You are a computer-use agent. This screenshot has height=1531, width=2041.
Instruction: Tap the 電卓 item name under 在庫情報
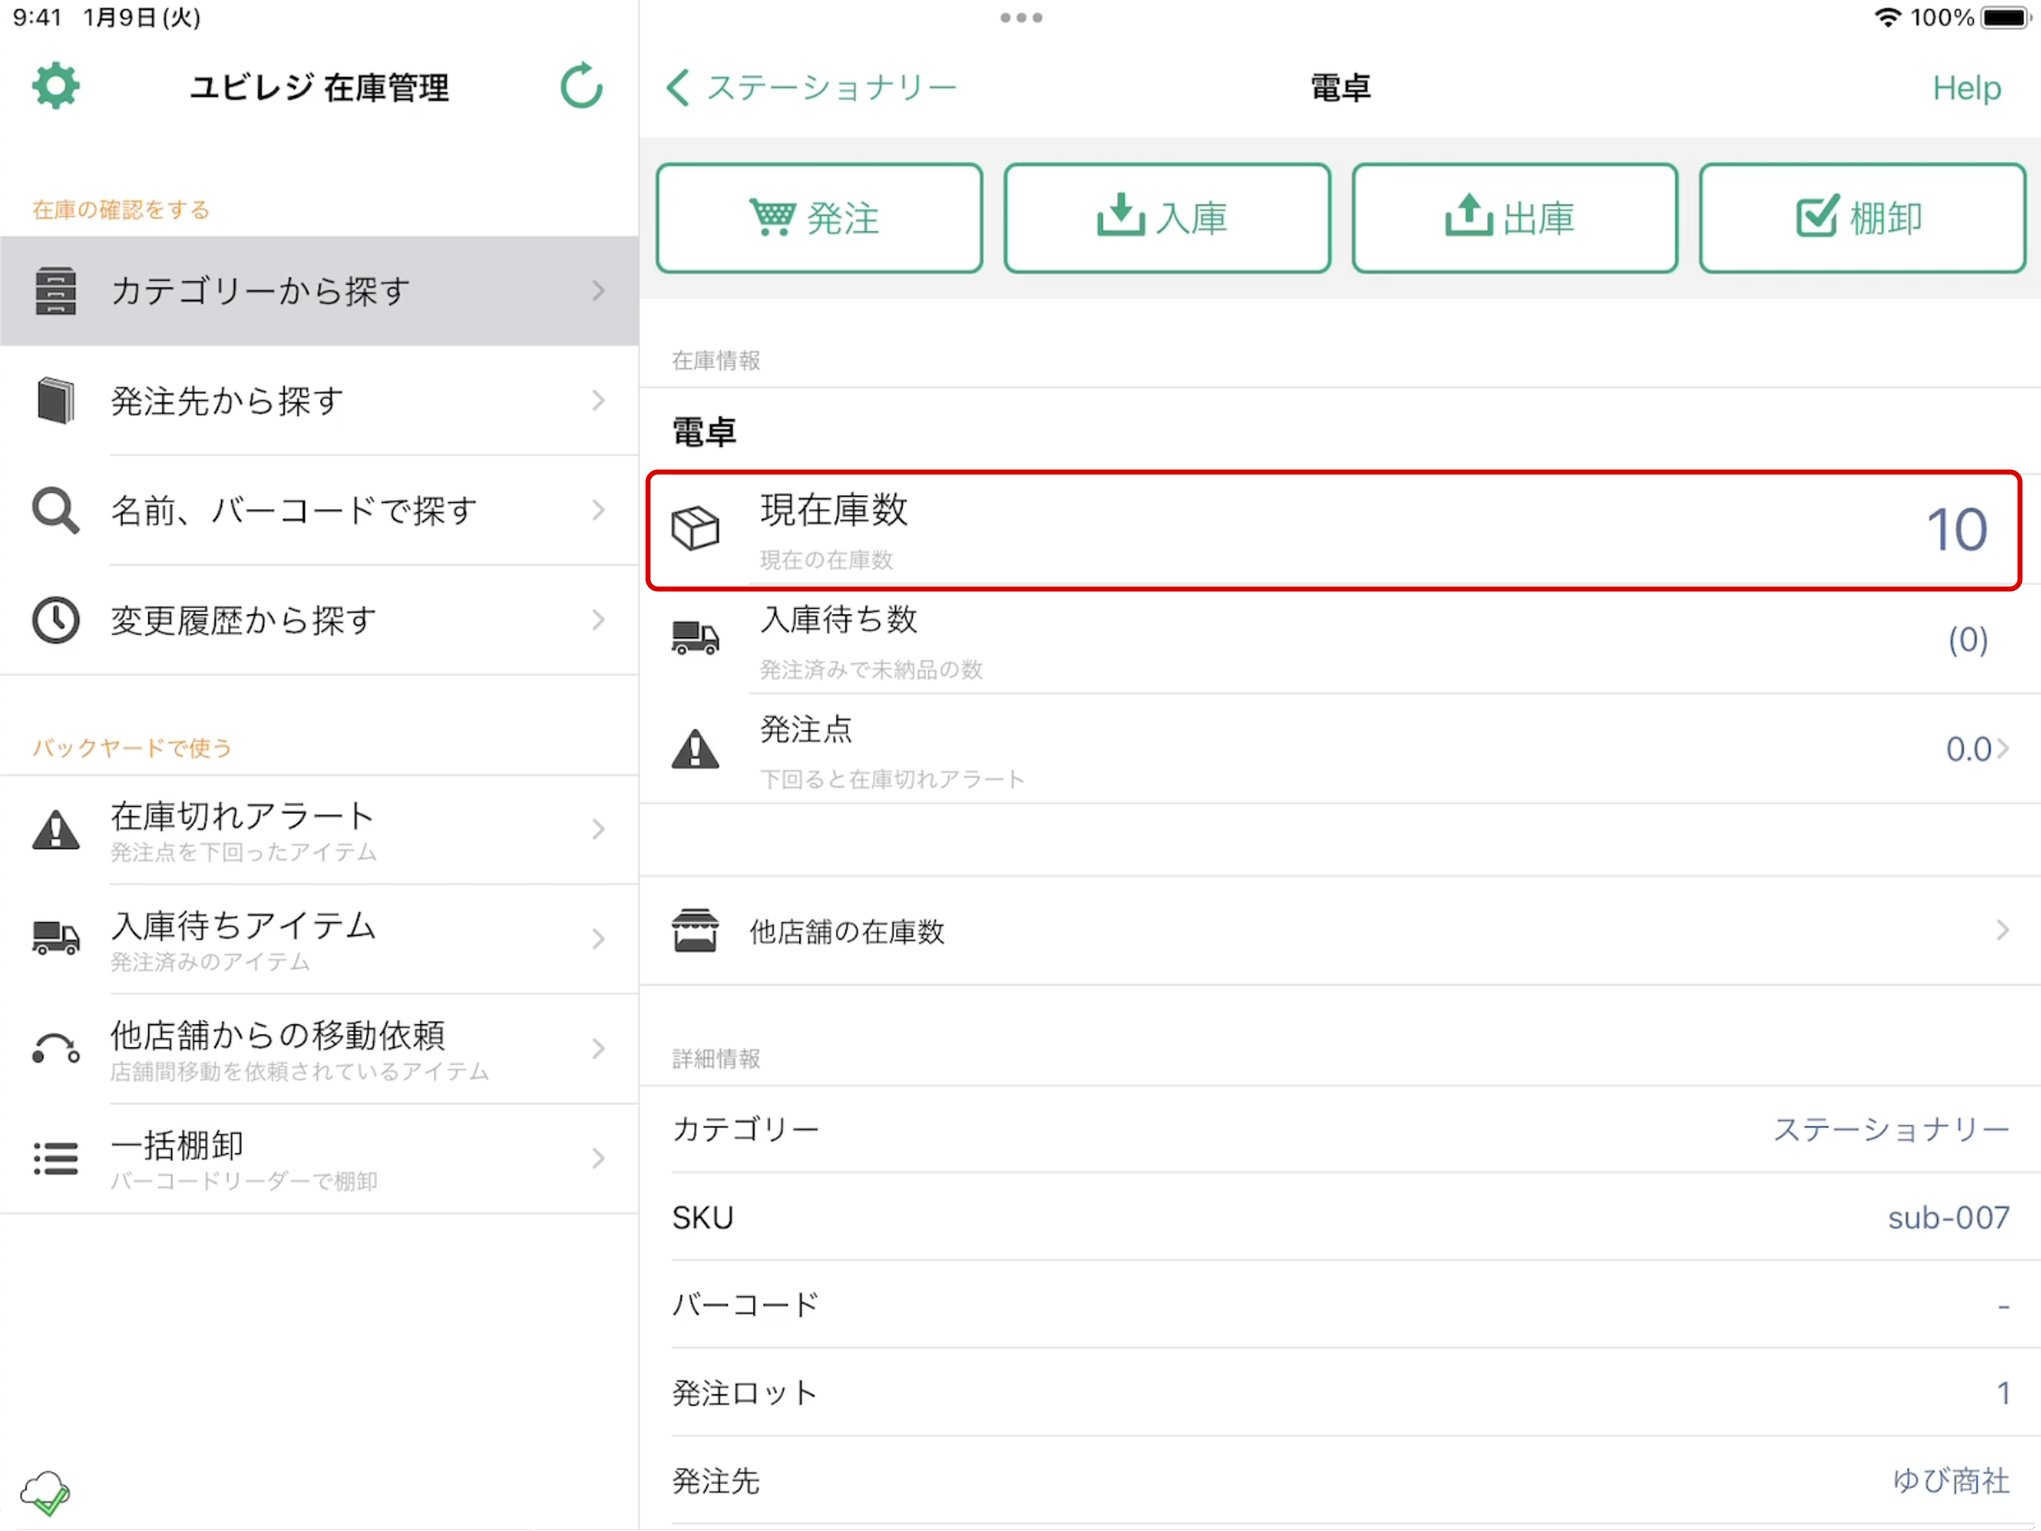704,433
